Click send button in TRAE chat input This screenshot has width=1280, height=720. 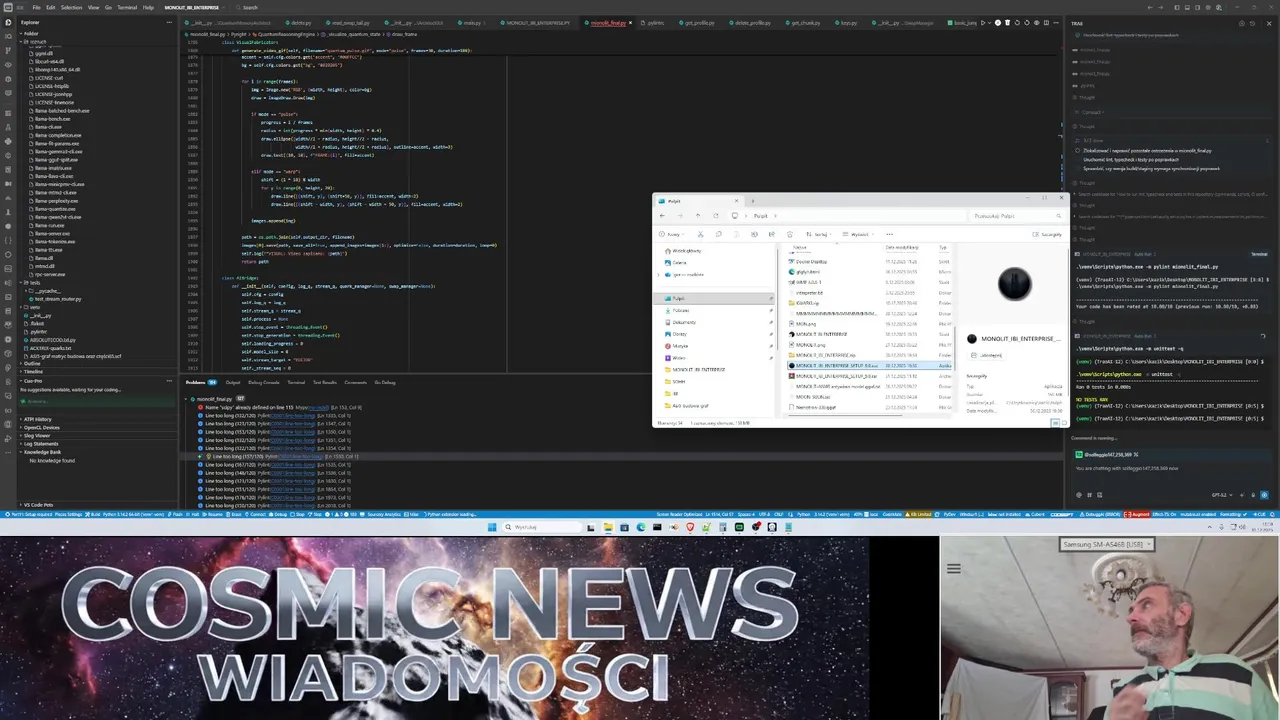[1264, 495]
